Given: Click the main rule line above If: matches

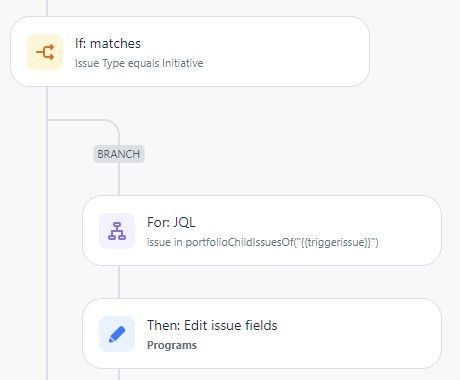Looking at the screenshot, I should (x=47, y=8).
